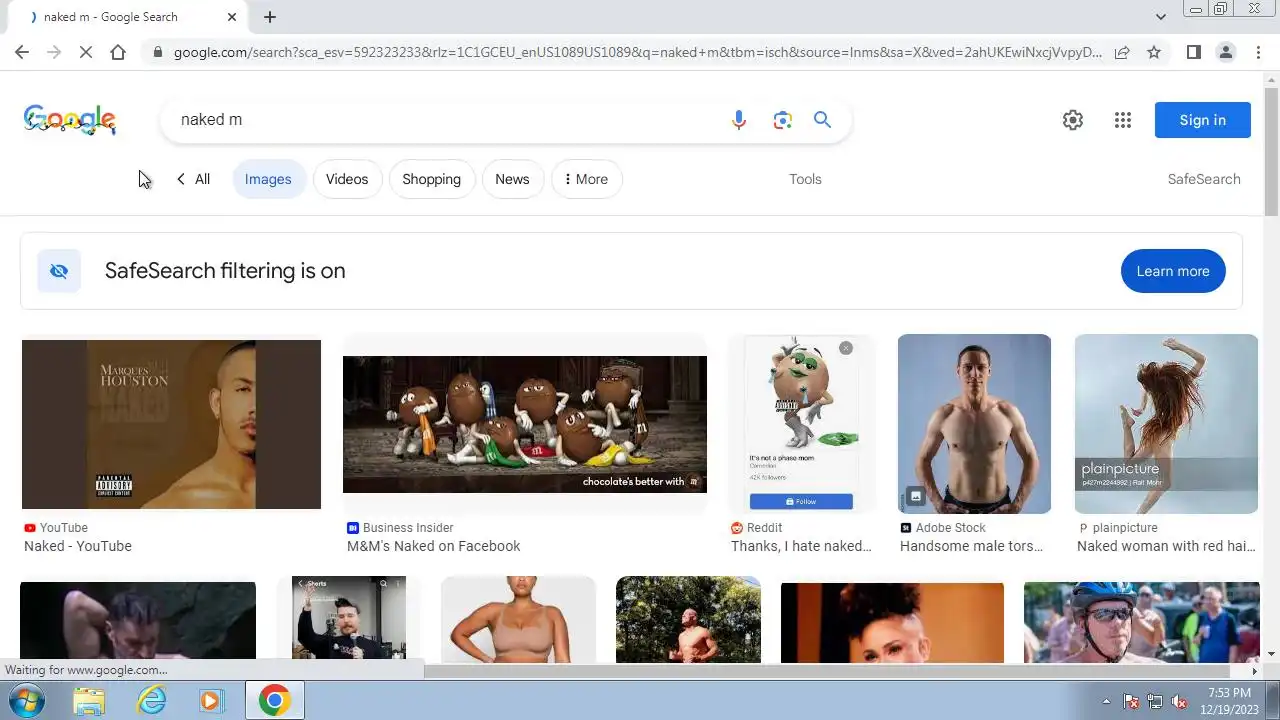Open a new browser tab
Image resolution: width=1280 pixels, height=720 pixels.
point(270,17)
